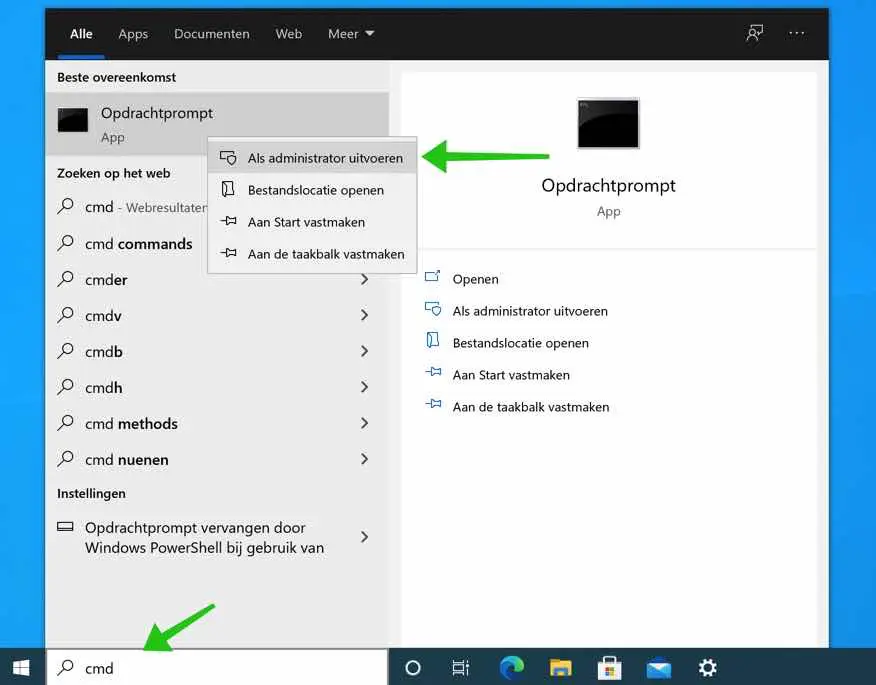
Task: Launch Microsoft Edge from the taskbar
Action: click(x=511, y=668)
